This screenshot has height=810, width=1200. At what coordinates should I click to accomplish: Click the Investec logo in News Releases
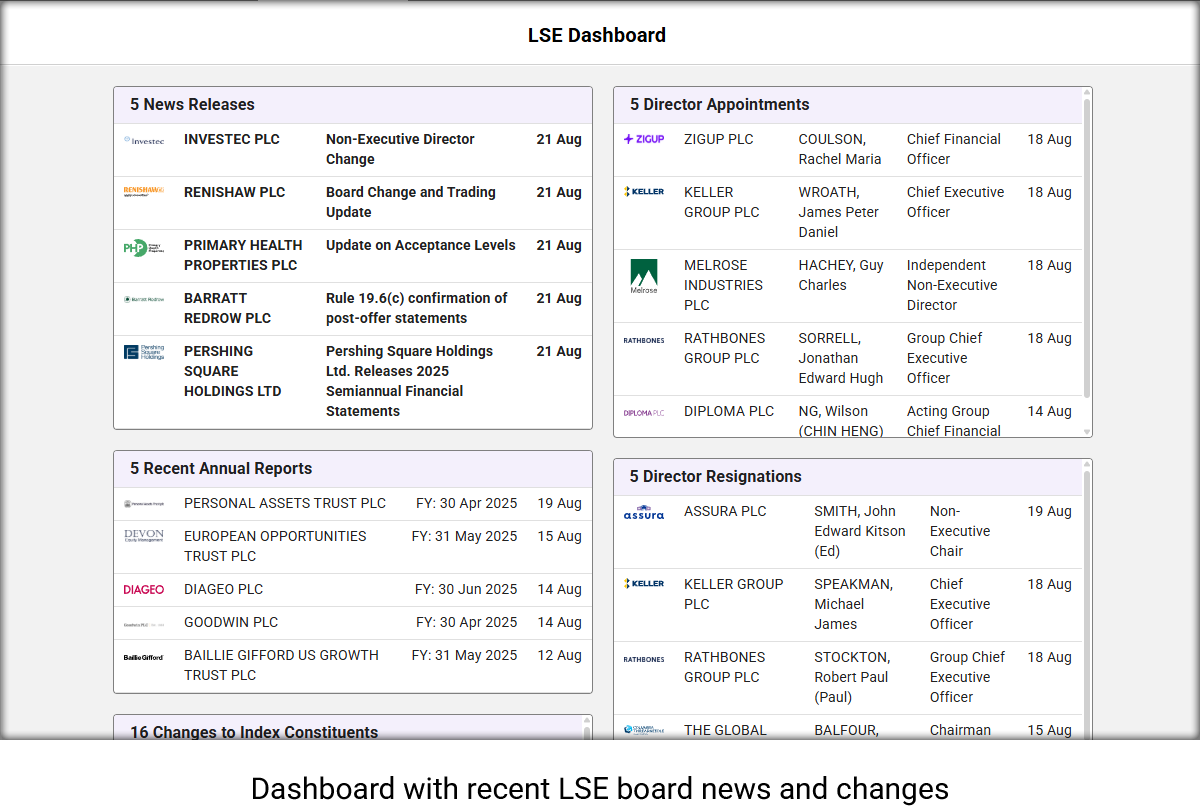(x=144, y=140)
